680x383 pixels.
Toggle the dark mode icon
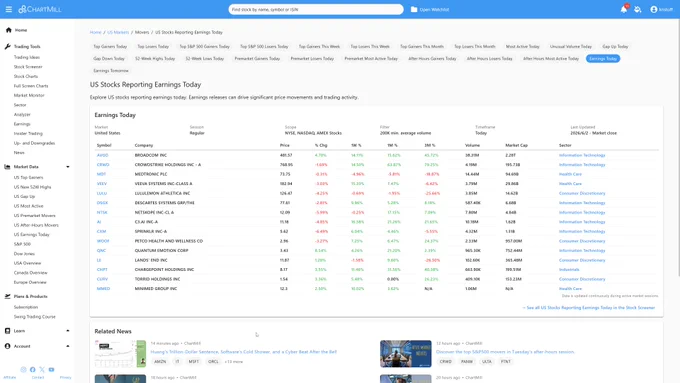tap(638, 9)
